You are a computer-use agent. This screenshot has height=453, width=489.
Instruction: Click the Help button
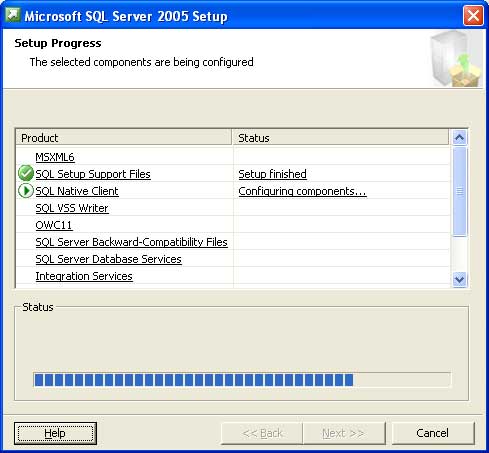55,433
